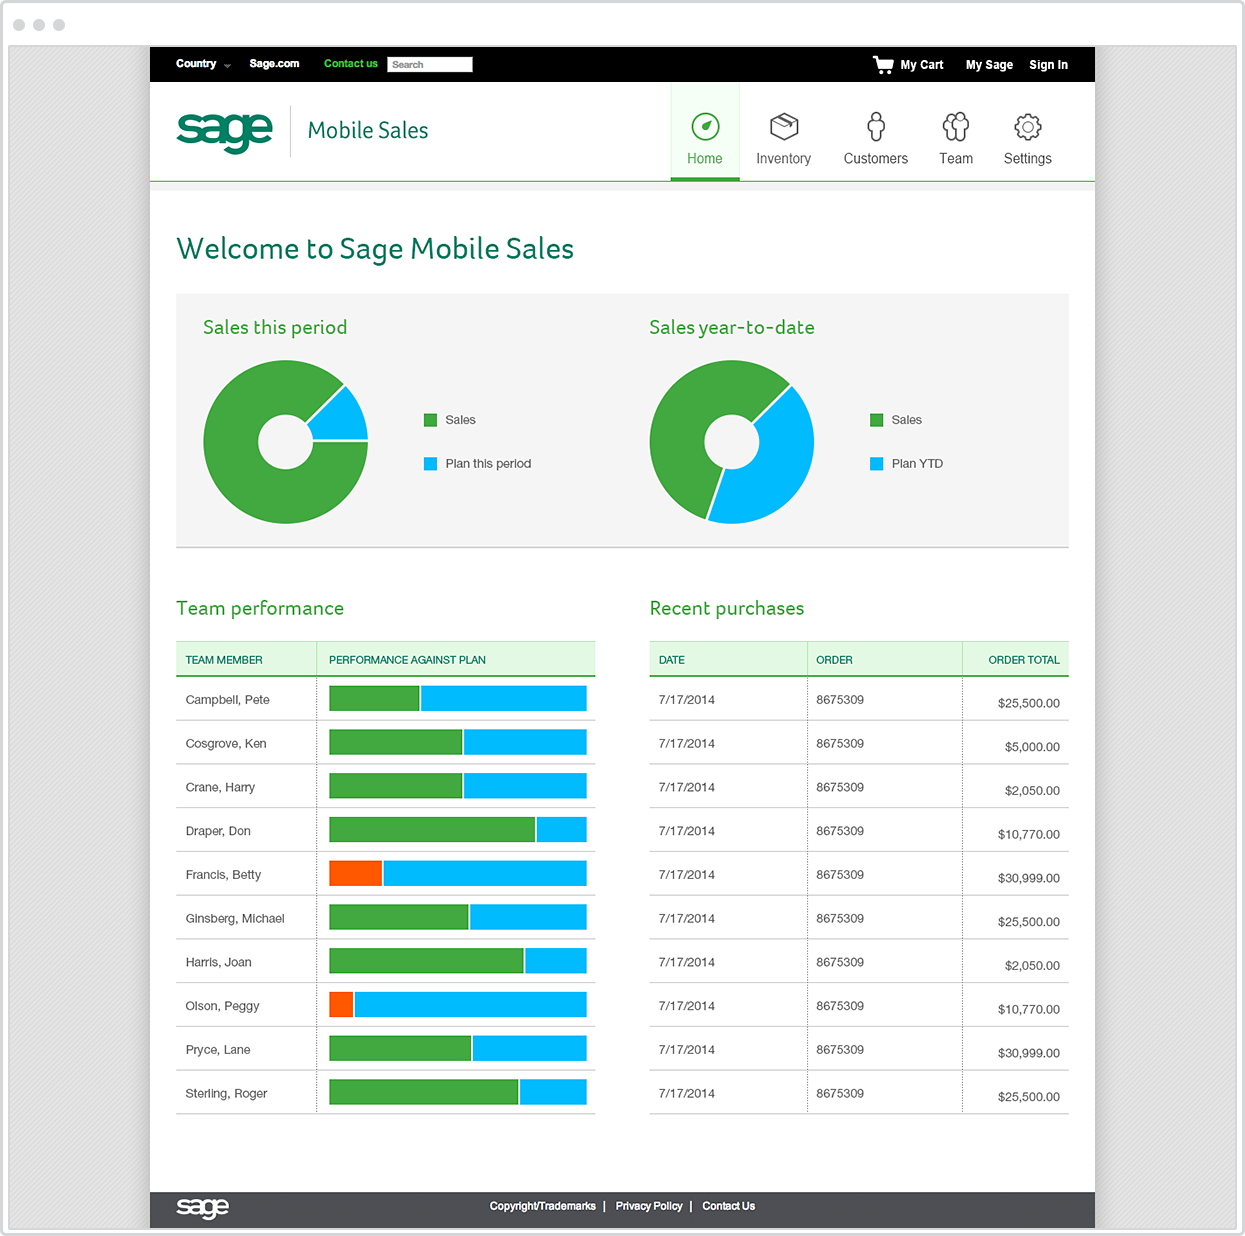1245x1236 pixels.
Task: Select the Inventory tab label
Action: (x=784, y=159)
